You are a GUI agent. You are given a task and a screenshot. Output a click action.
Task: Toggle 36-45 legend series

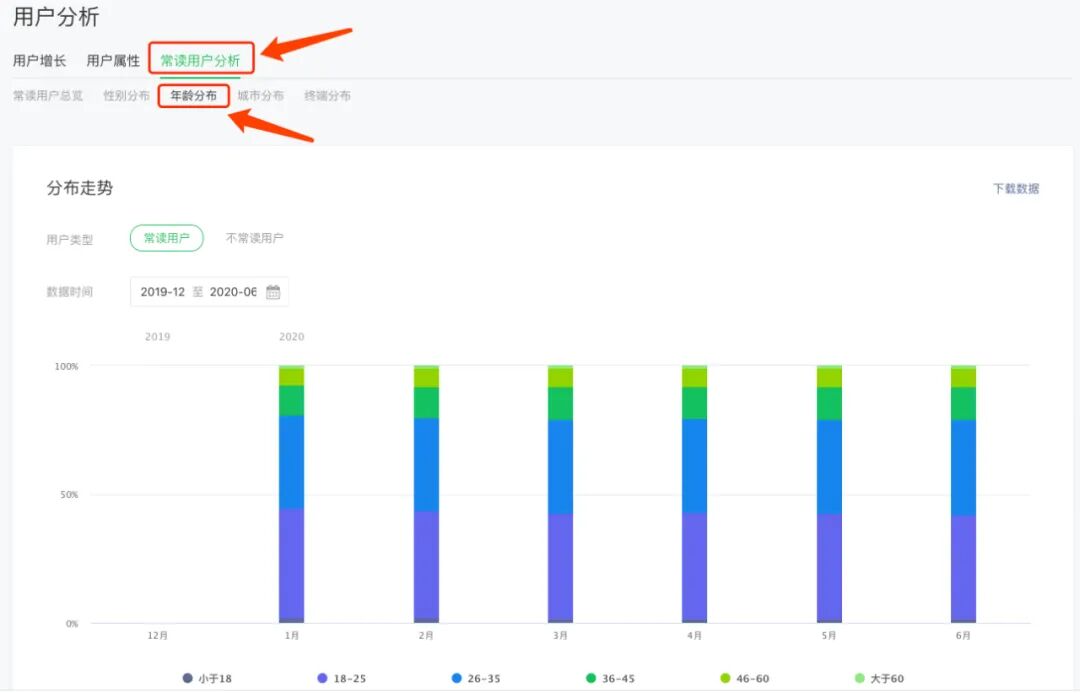click(610, 679)
